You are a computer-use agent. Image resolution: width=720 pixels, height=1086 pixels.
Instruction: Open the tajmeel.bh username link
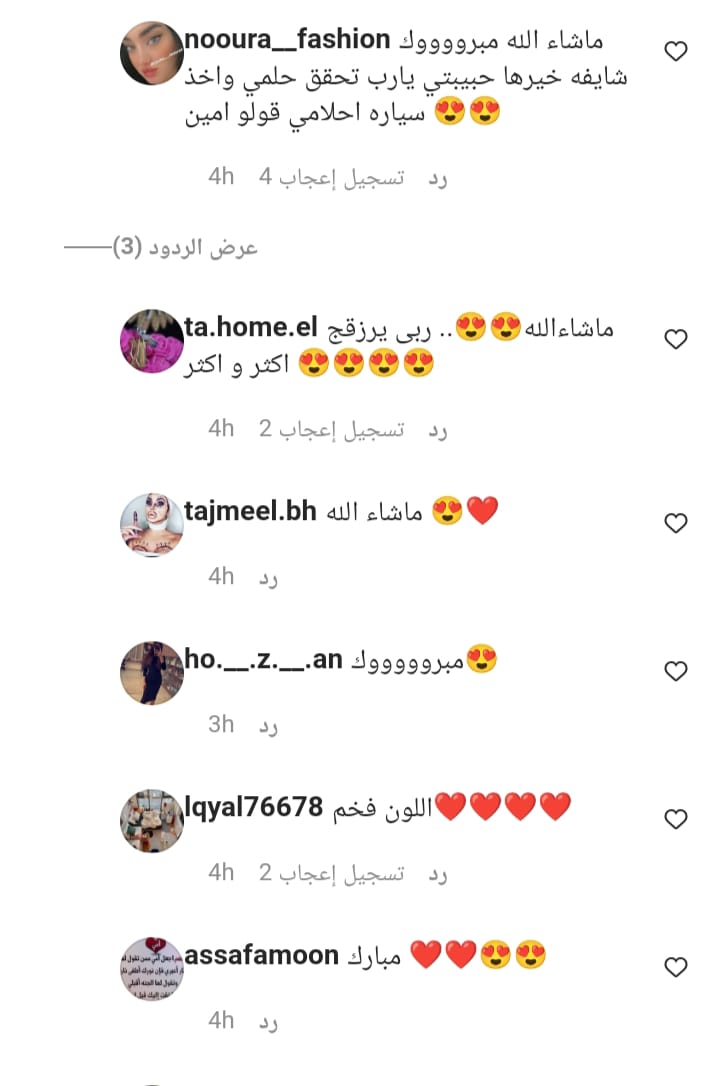coord(251,511)
